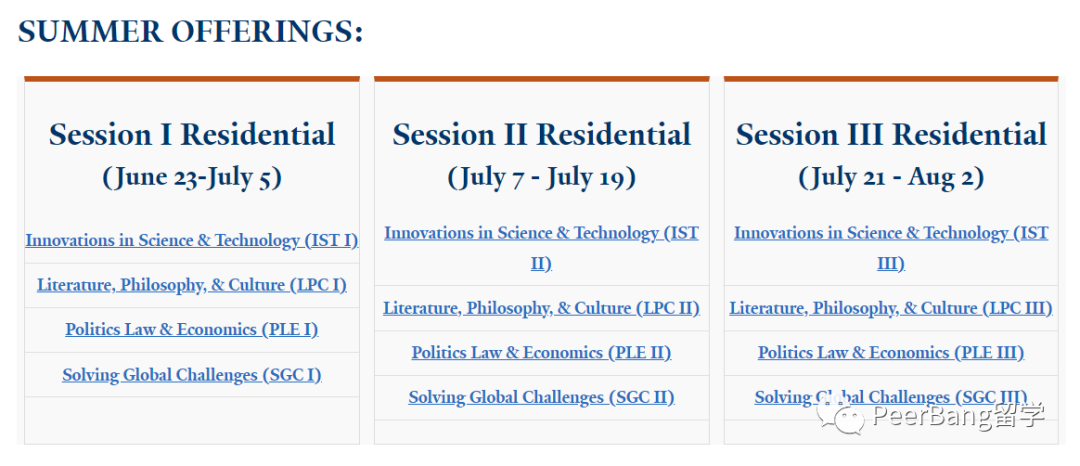This screenshot has width=1080, height=466.
Task: Select Politics Law & Economics (PLE I)
Action: point(191,329)
